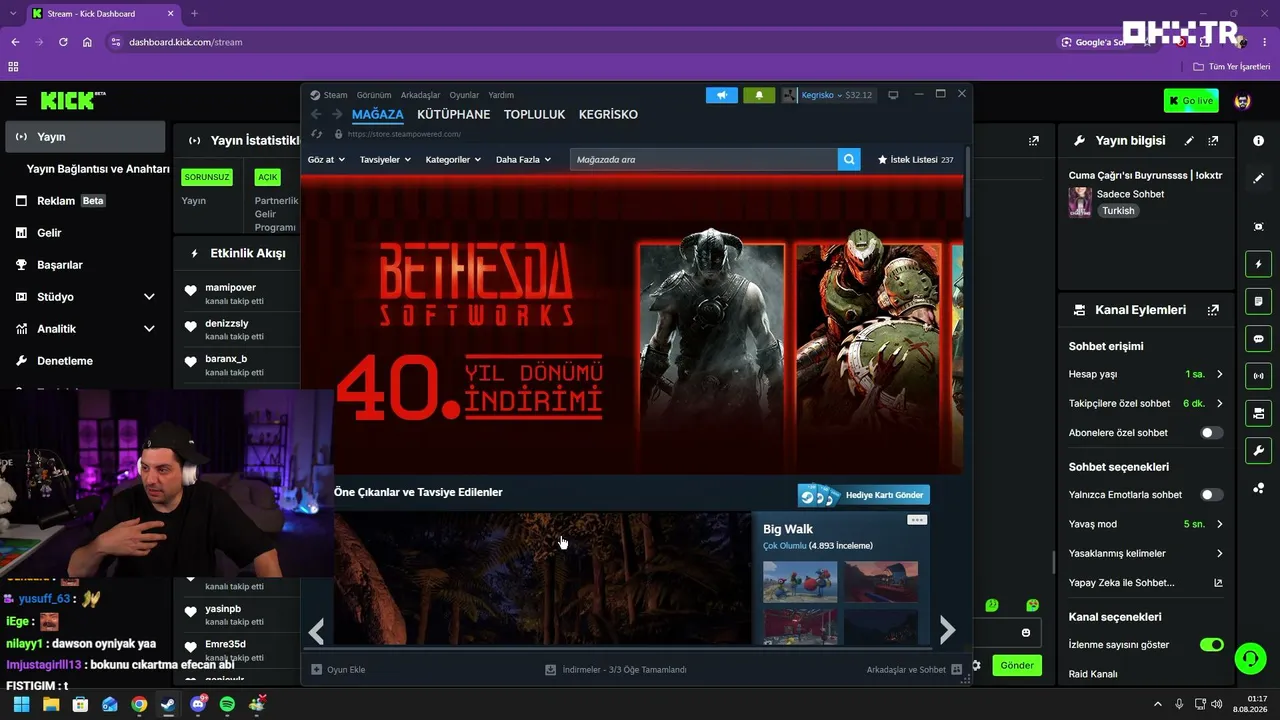This screenshot has height=720, width=1280.
Task: Open the Görünüm menu in Steam
Action: (374, 95)
